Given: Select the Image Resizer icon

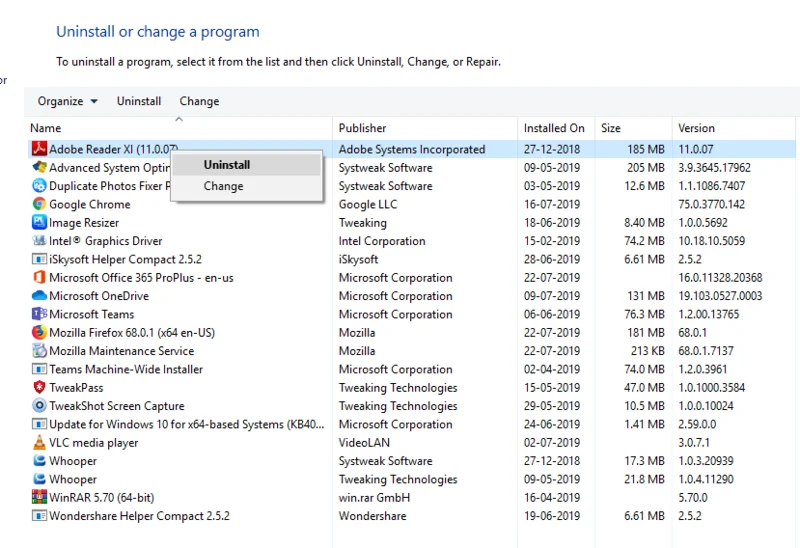Looking at the screenshot, I should click(x=39, y=222).
